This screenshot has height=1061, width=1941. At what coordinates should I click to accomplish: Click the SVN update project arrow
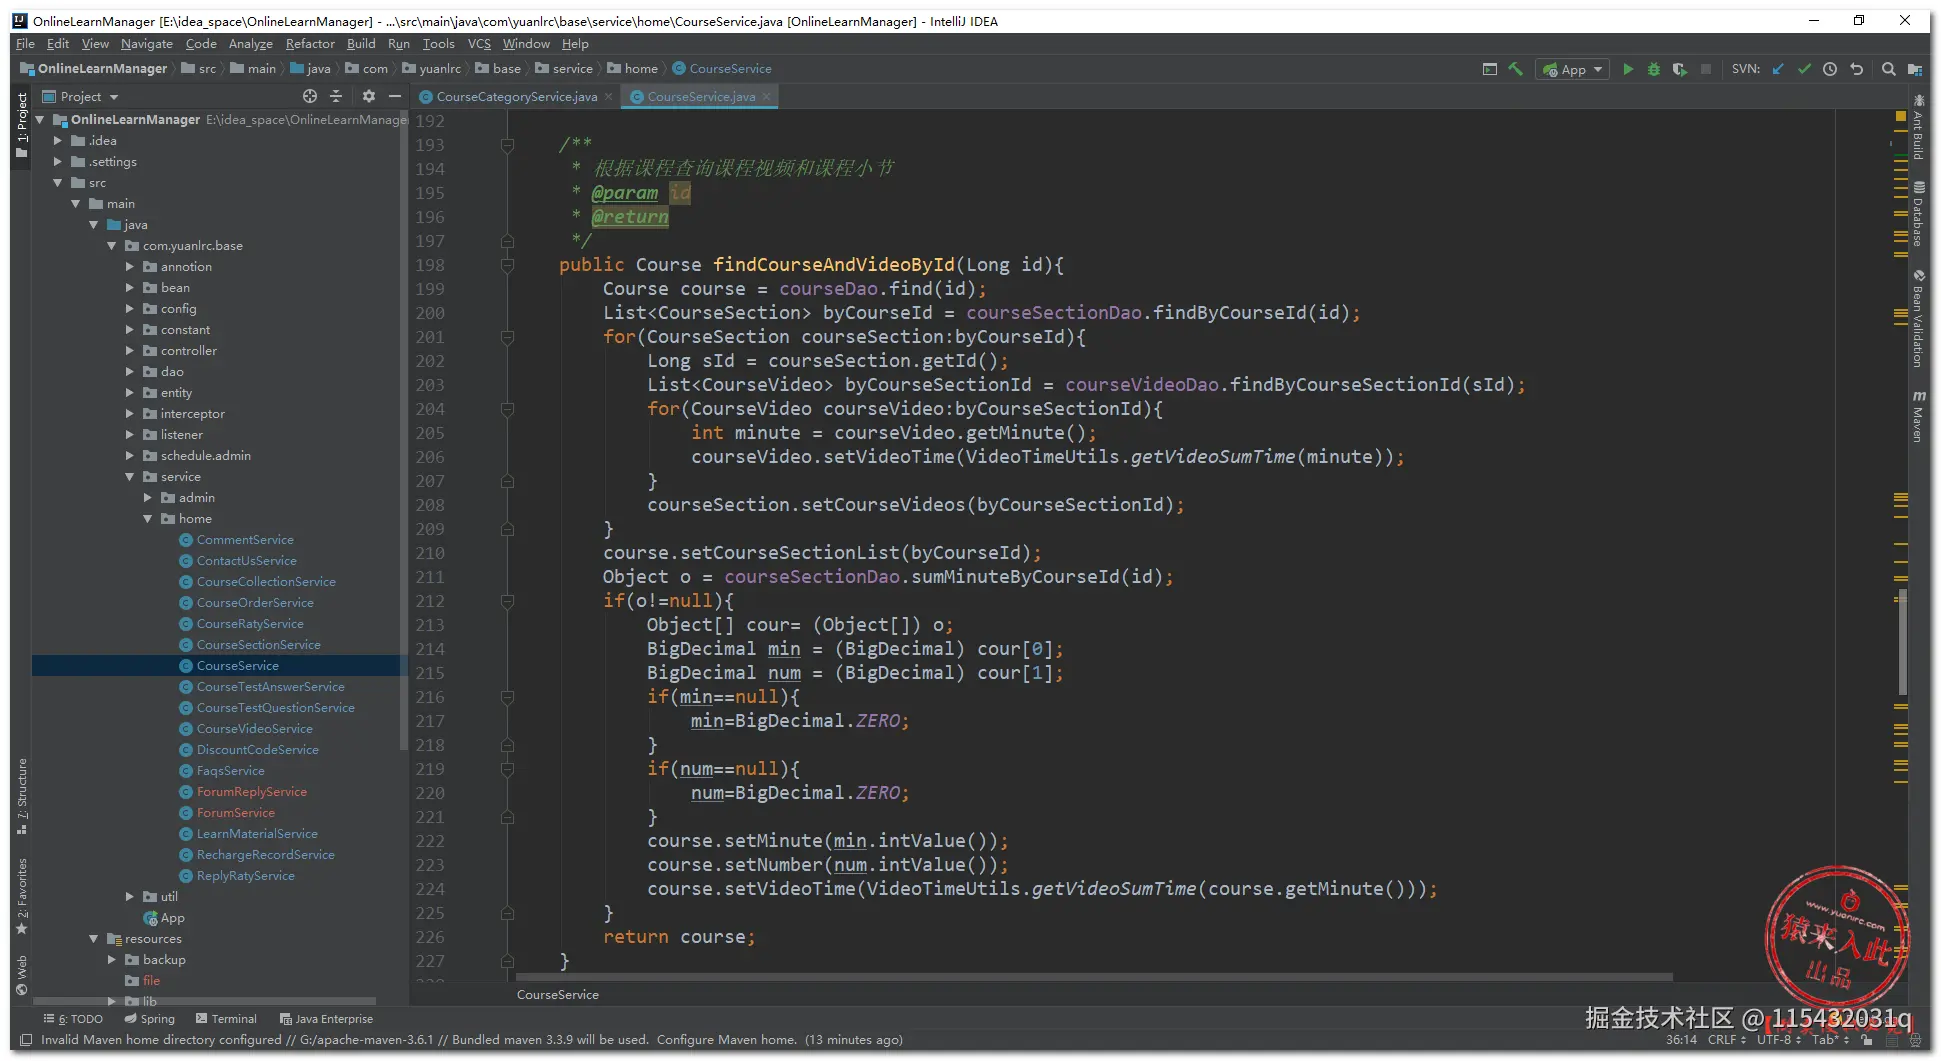click(1778, 69)
